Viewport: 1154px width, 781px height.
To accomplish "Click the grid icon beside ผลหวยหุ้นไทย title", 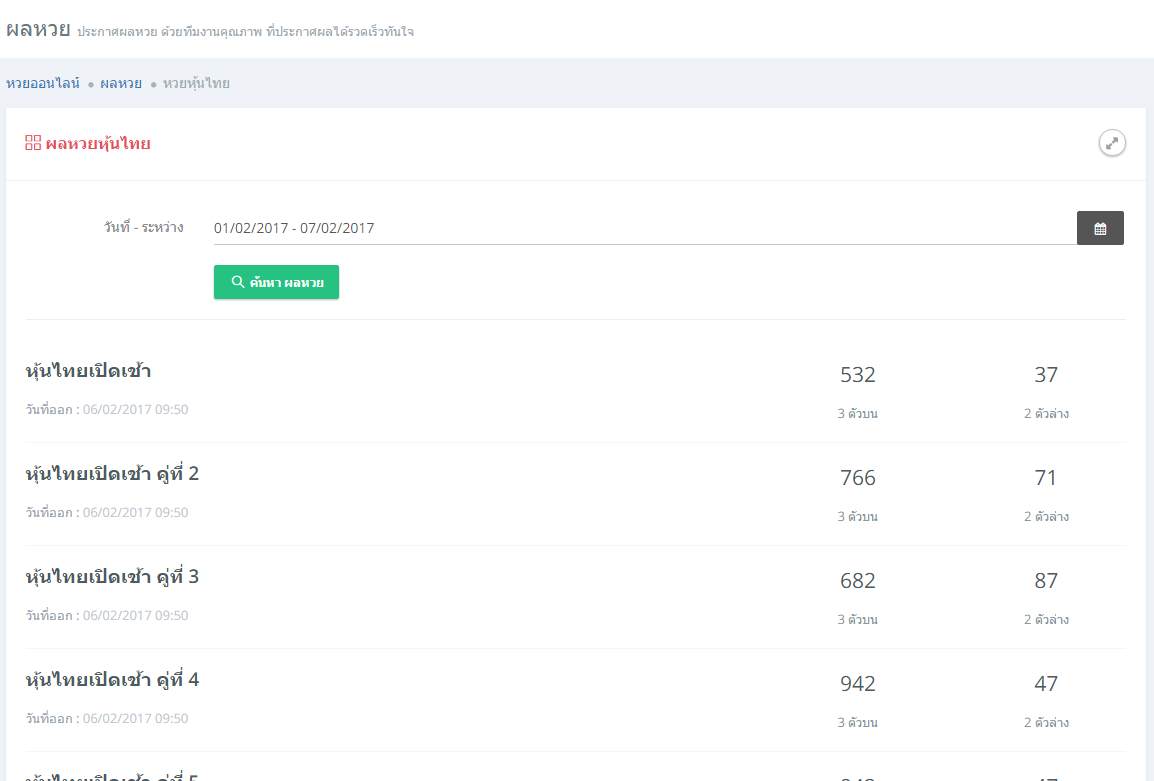I will pyautogui.click(x=33, y=143).
